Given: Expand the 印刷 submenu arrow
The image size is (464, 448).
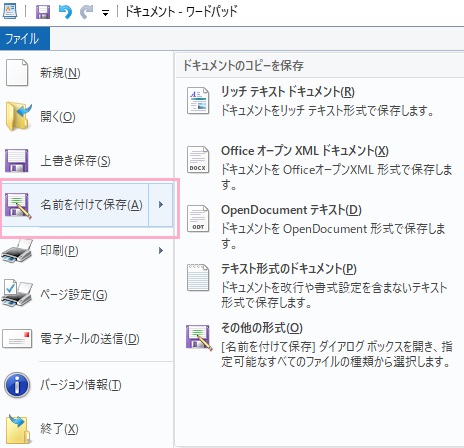Looking at the screenshot, I should (x=161, y=250).
